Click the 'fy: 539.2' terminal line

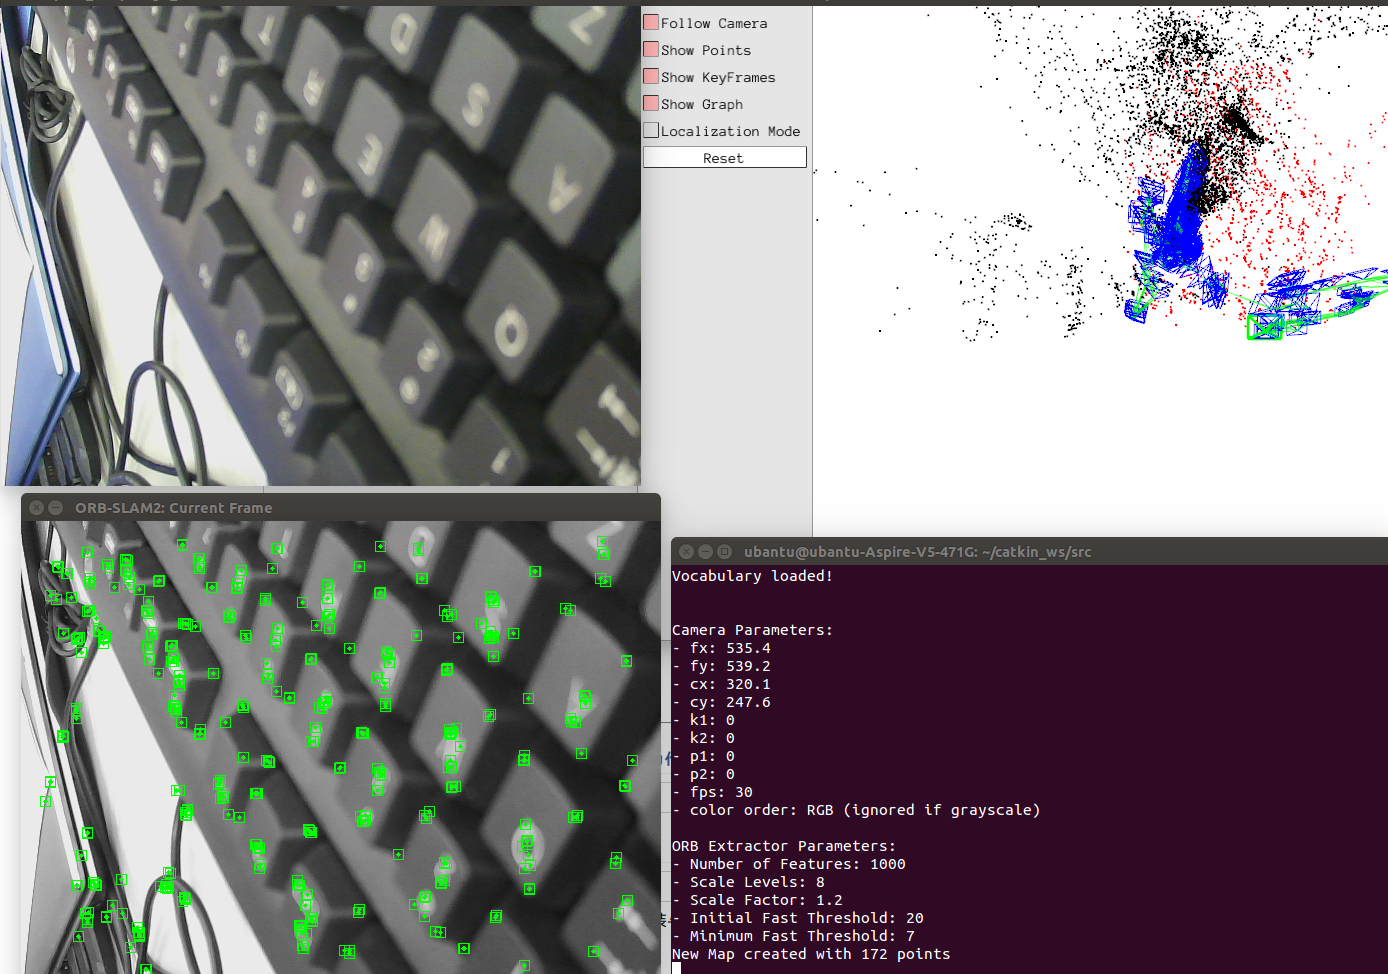[721, 666]
